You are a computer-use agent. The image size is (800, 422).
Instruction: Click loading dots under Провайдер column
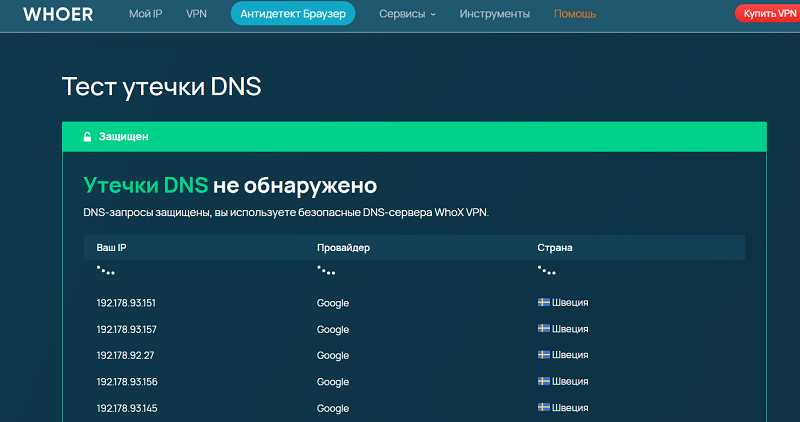326,271
